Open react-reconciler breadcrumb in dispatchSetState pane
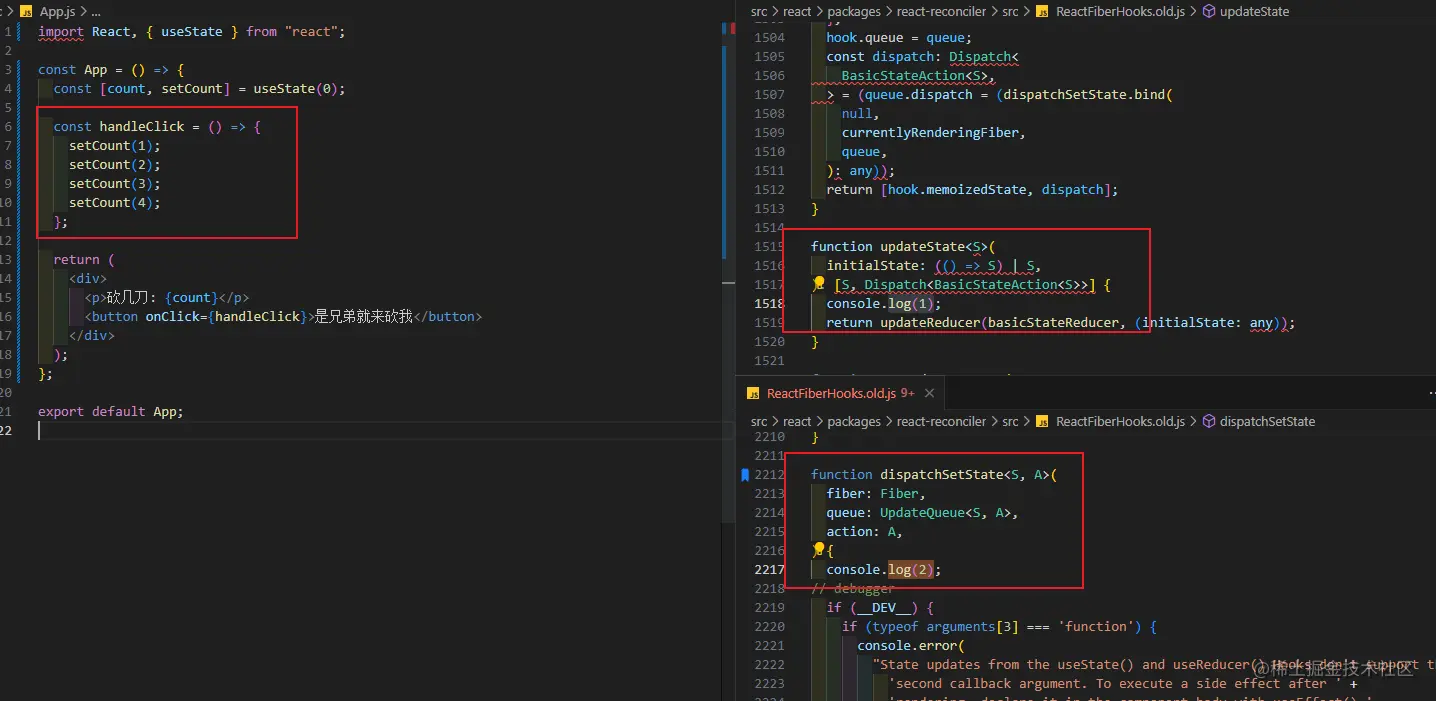This screenshot has height=701, width=1436. click(941, 422)
